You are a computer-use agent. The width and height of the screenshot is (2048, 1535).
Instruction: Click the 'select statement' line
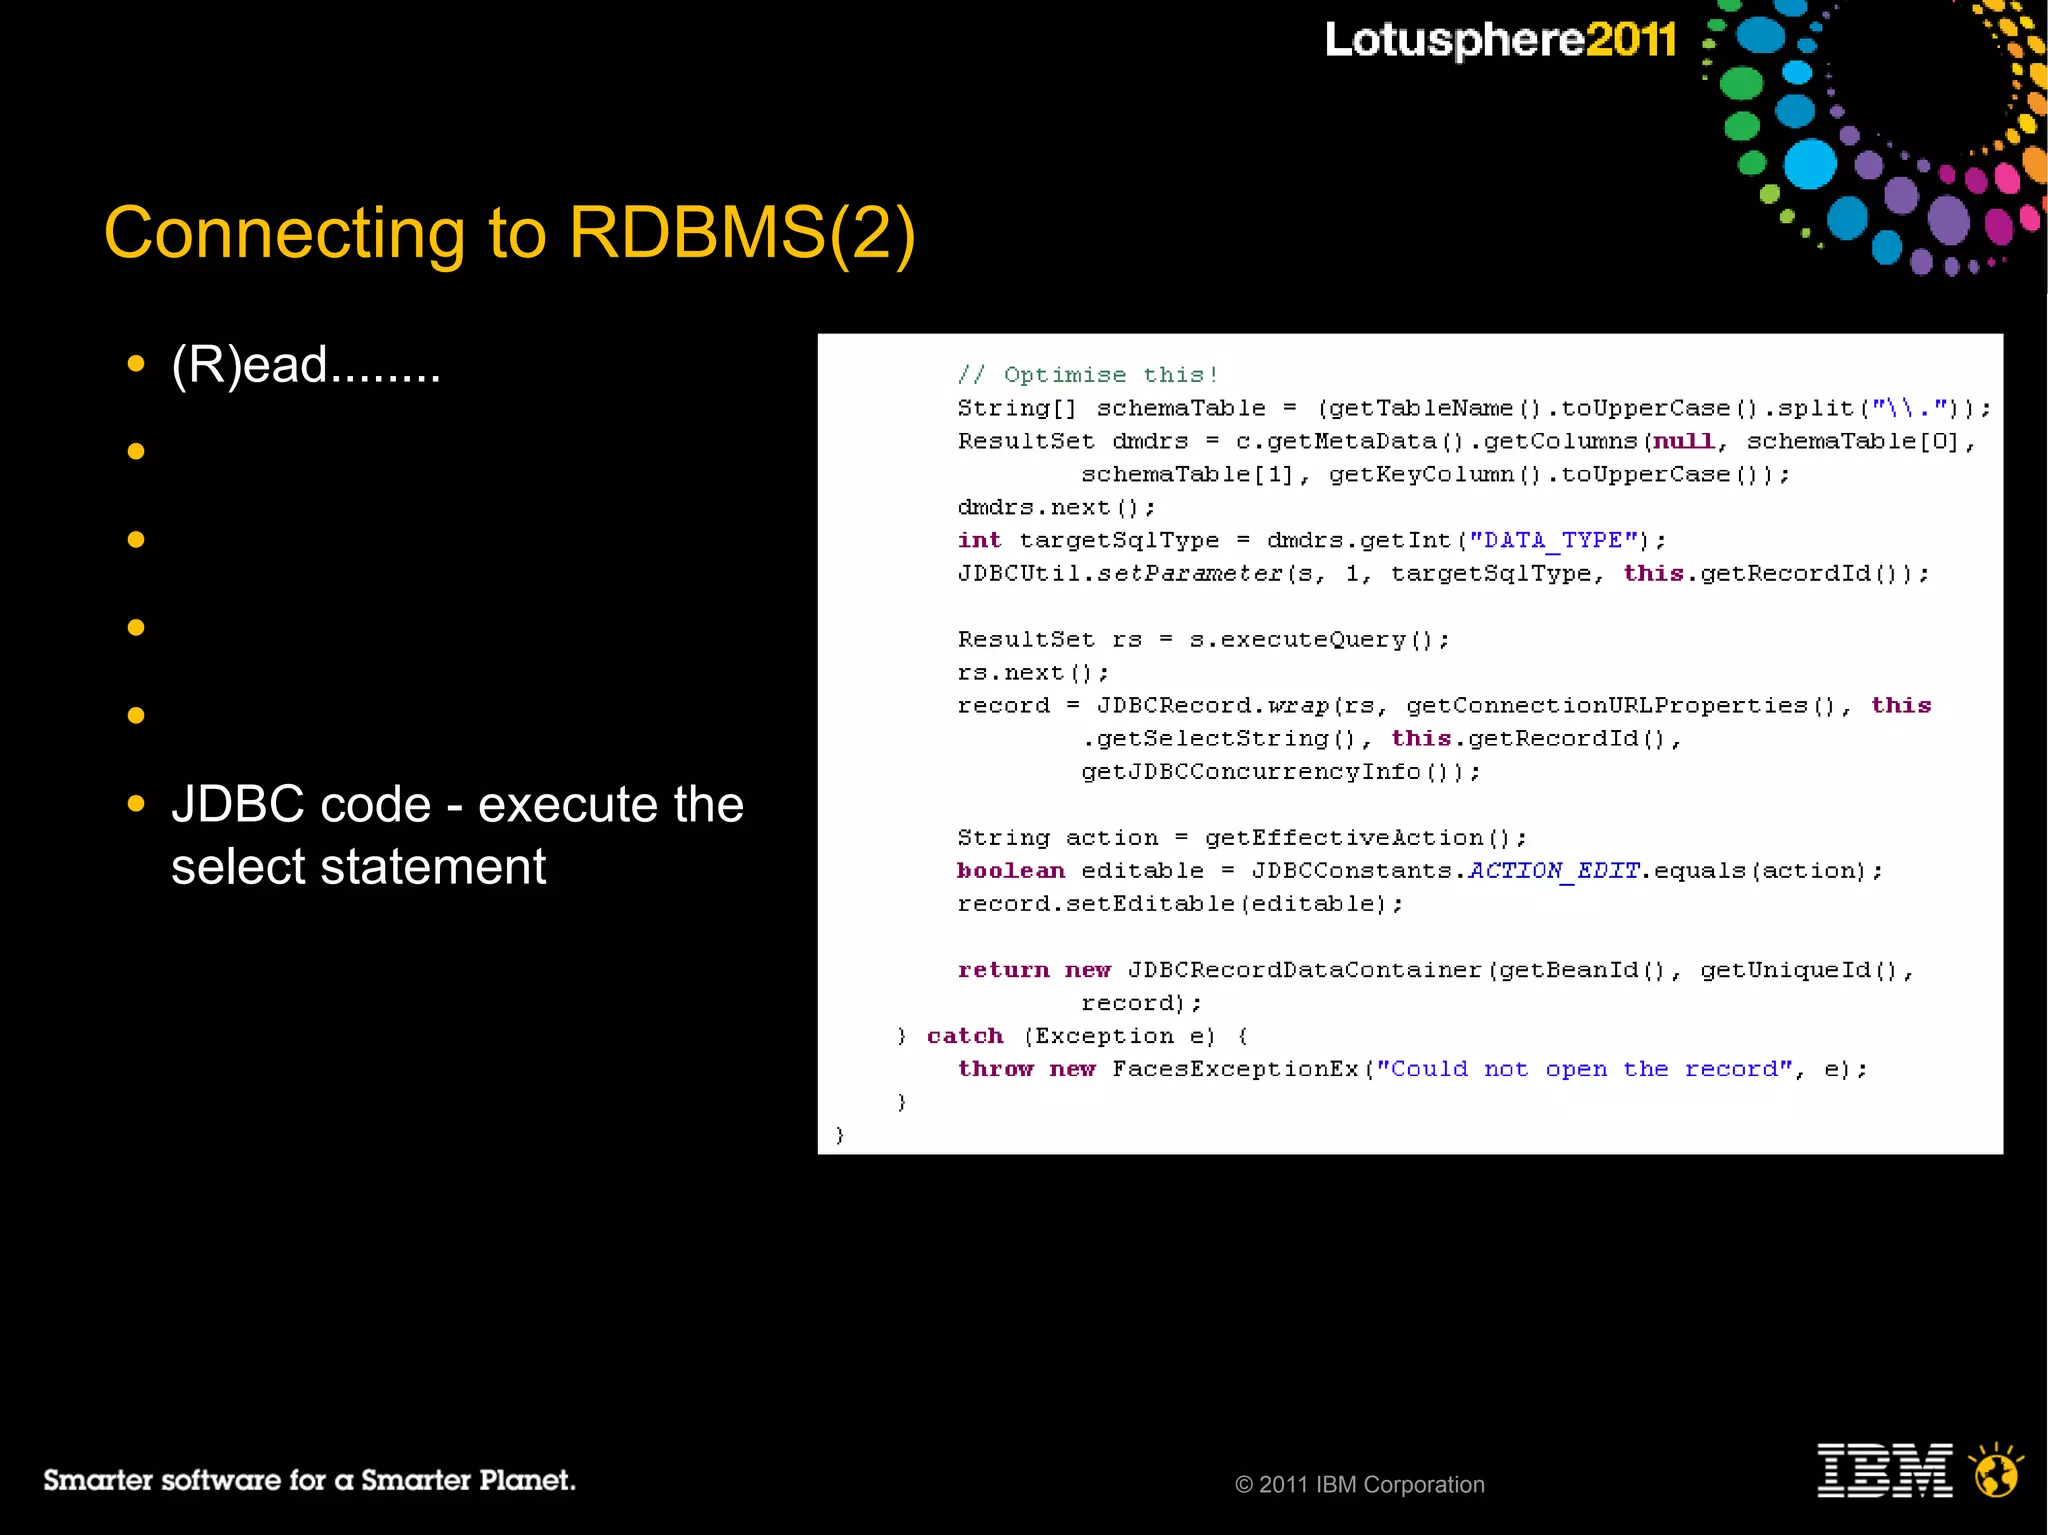tap(358, 866)
